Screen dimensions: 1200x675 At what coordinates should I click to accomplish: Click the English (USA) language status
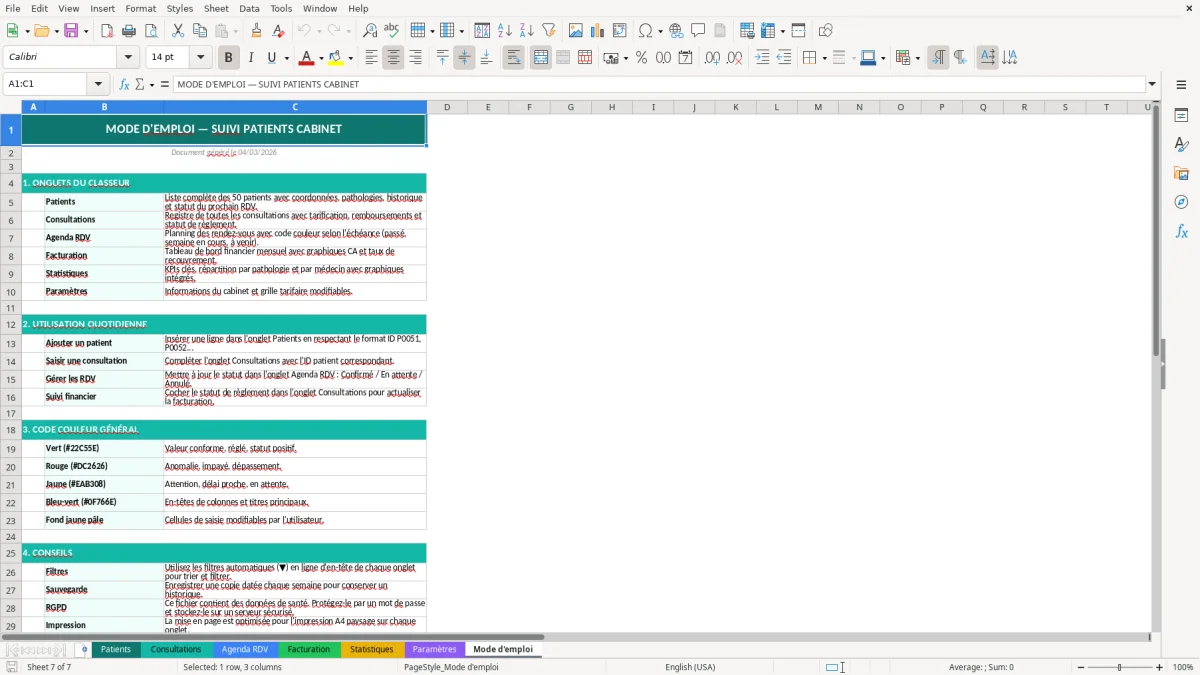(x=690, y=667)
